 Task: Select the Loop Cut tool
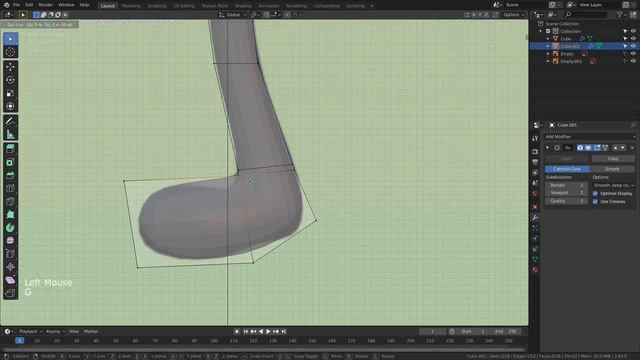pyautogui.click(x=11, y=189)
